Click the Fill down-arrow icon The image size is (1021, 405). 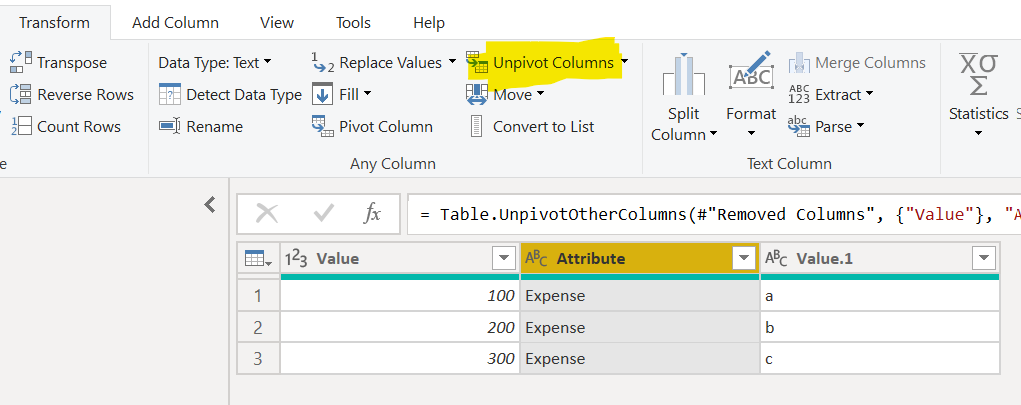[x=323, y=94]
